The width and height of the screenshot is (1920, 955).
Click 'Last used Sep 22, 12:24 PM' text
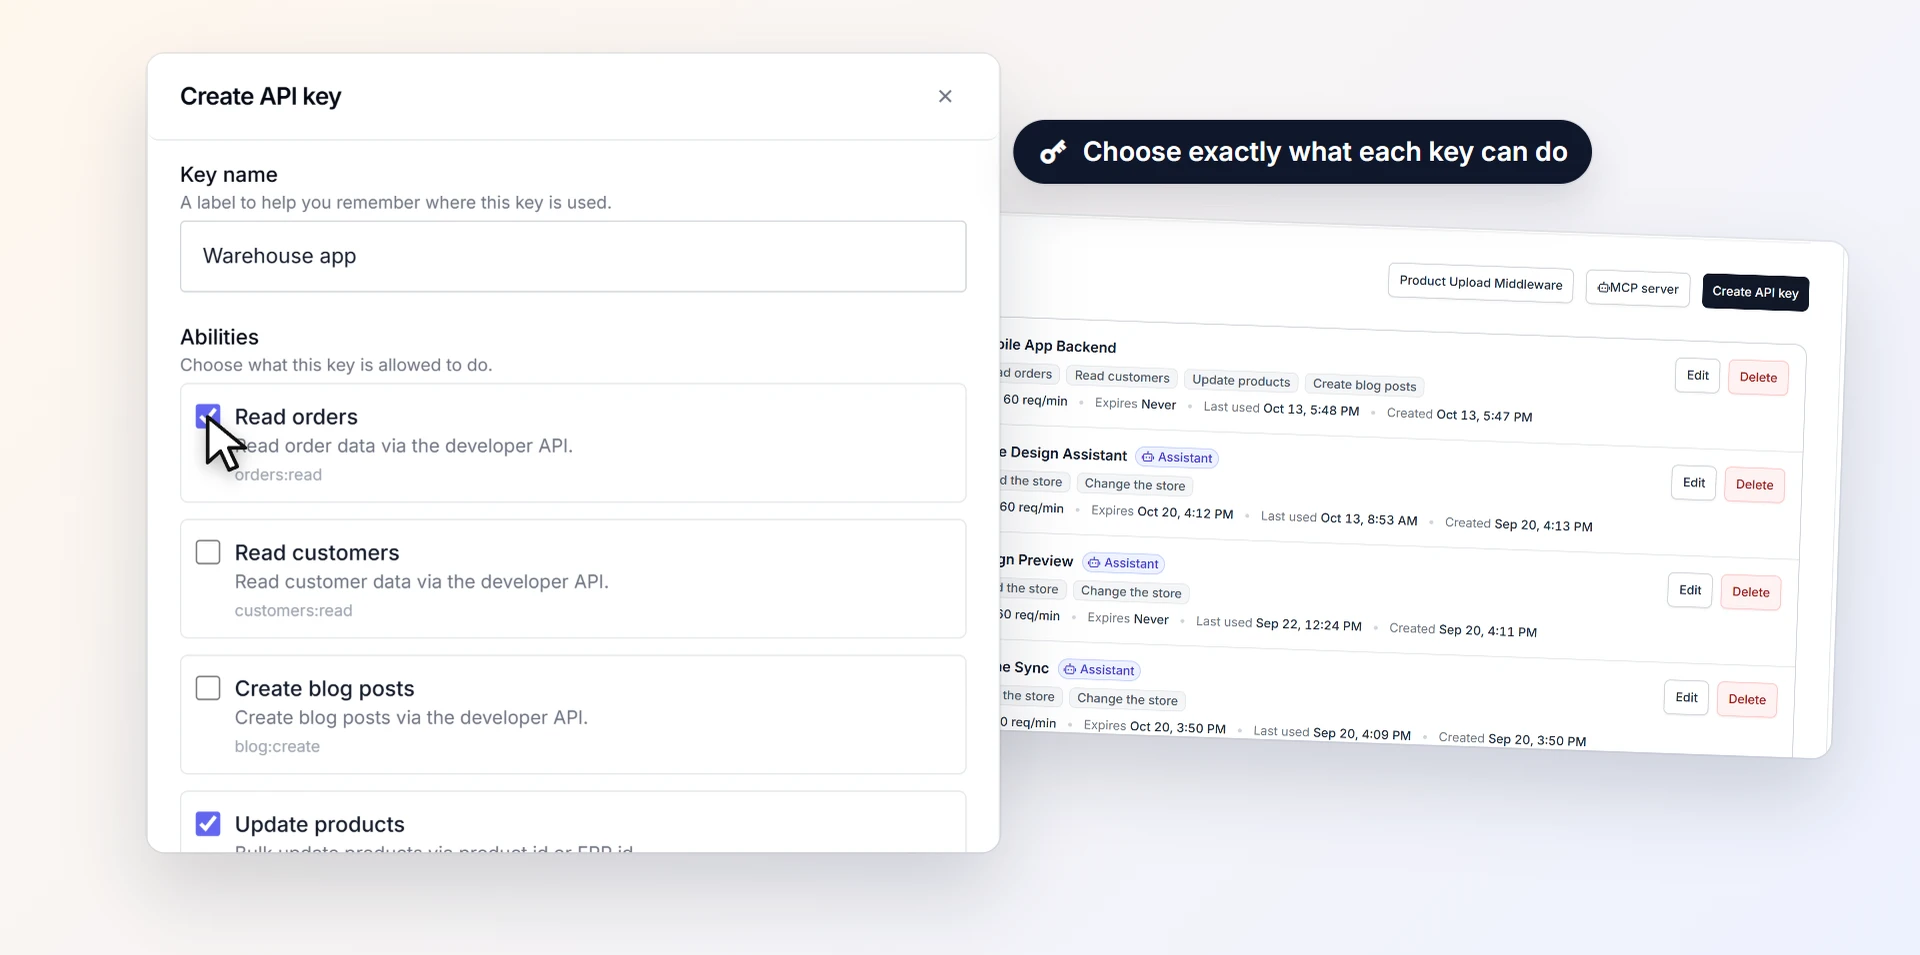tap(1278, 623)
